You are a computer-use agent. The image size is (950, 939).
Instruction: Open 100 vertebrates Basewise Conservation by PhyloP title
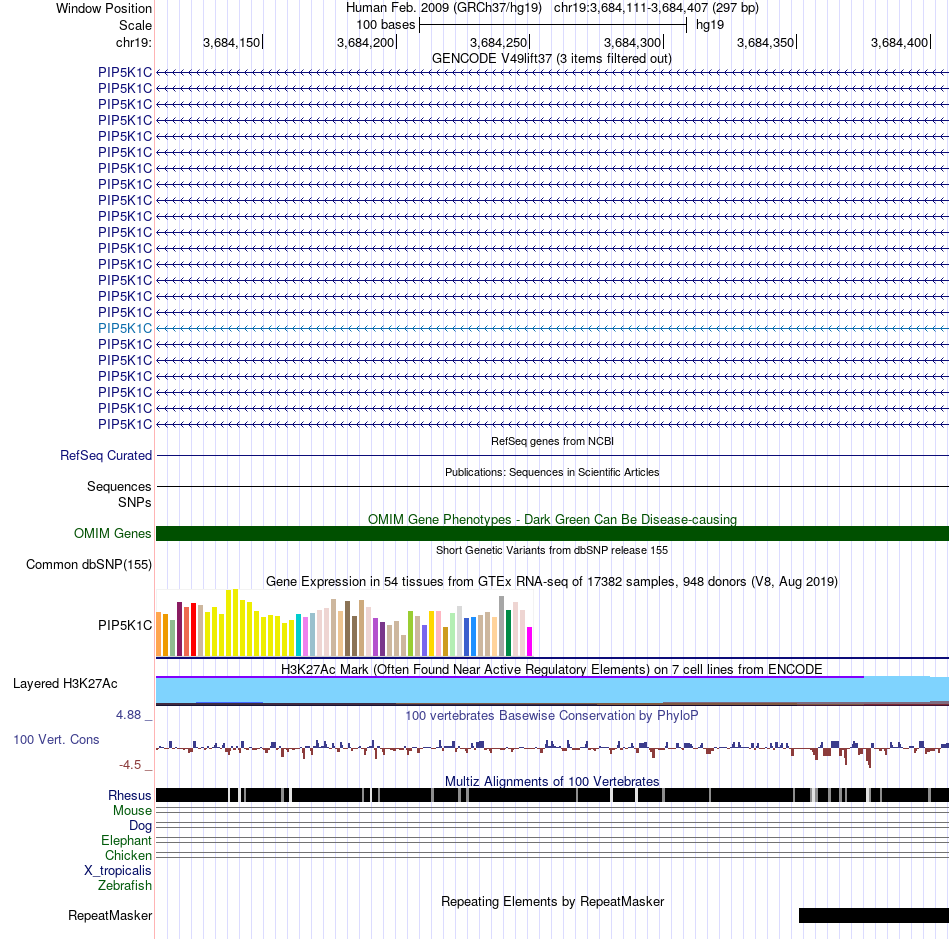point(552,715)
